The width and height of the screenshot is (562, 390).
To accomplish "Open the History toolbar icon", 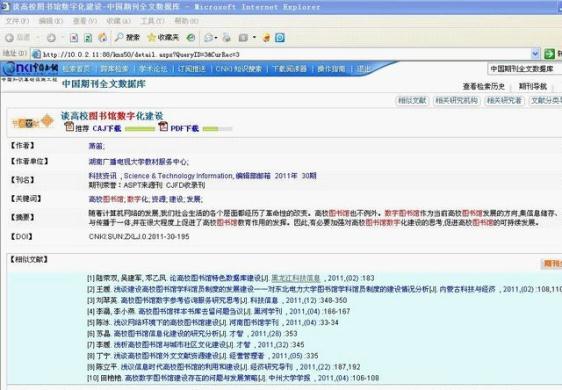I will click(x=191, y=37).
